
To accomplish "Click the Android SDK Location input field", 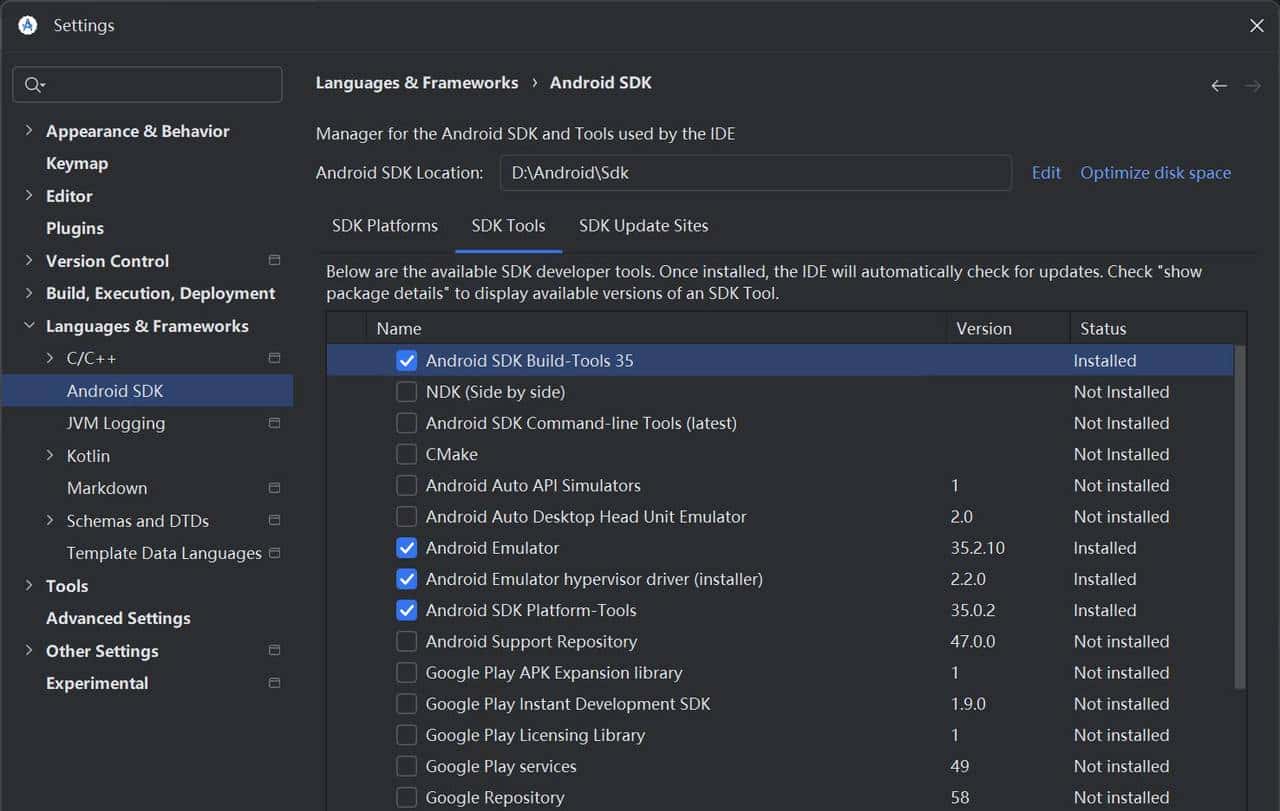I will 755,173.
